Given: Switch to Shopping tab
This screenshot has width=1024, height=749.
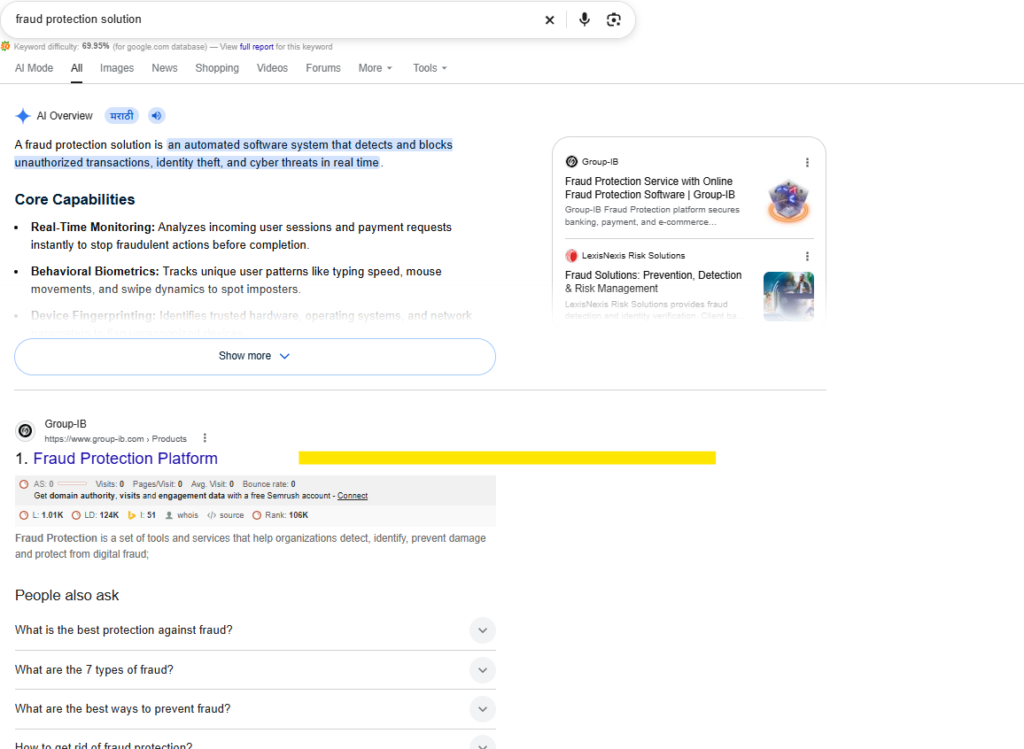Looking at the screenshot, I should (x=217, y=68).
